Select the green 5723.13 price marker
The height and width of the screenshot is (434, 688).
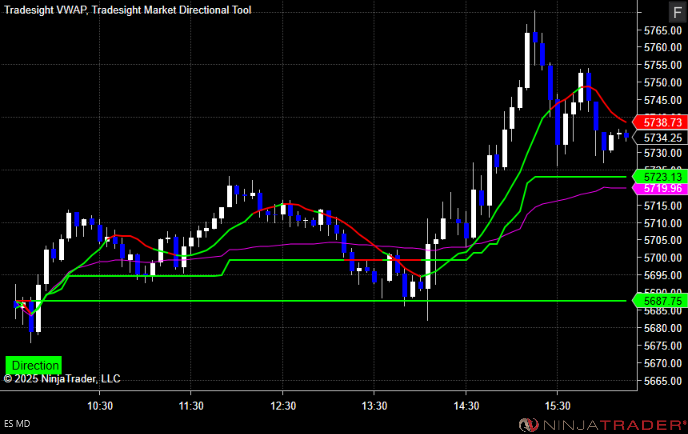(660, 177)
